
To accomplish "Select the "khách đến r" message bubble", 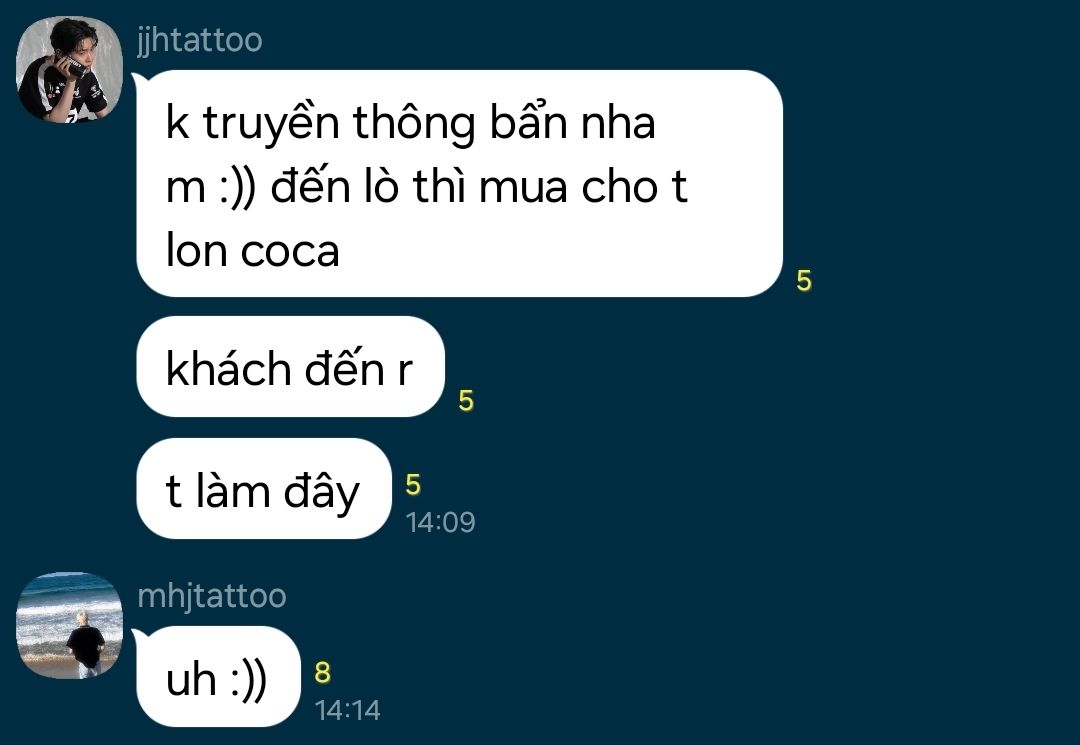I will (x=291, y=367).
